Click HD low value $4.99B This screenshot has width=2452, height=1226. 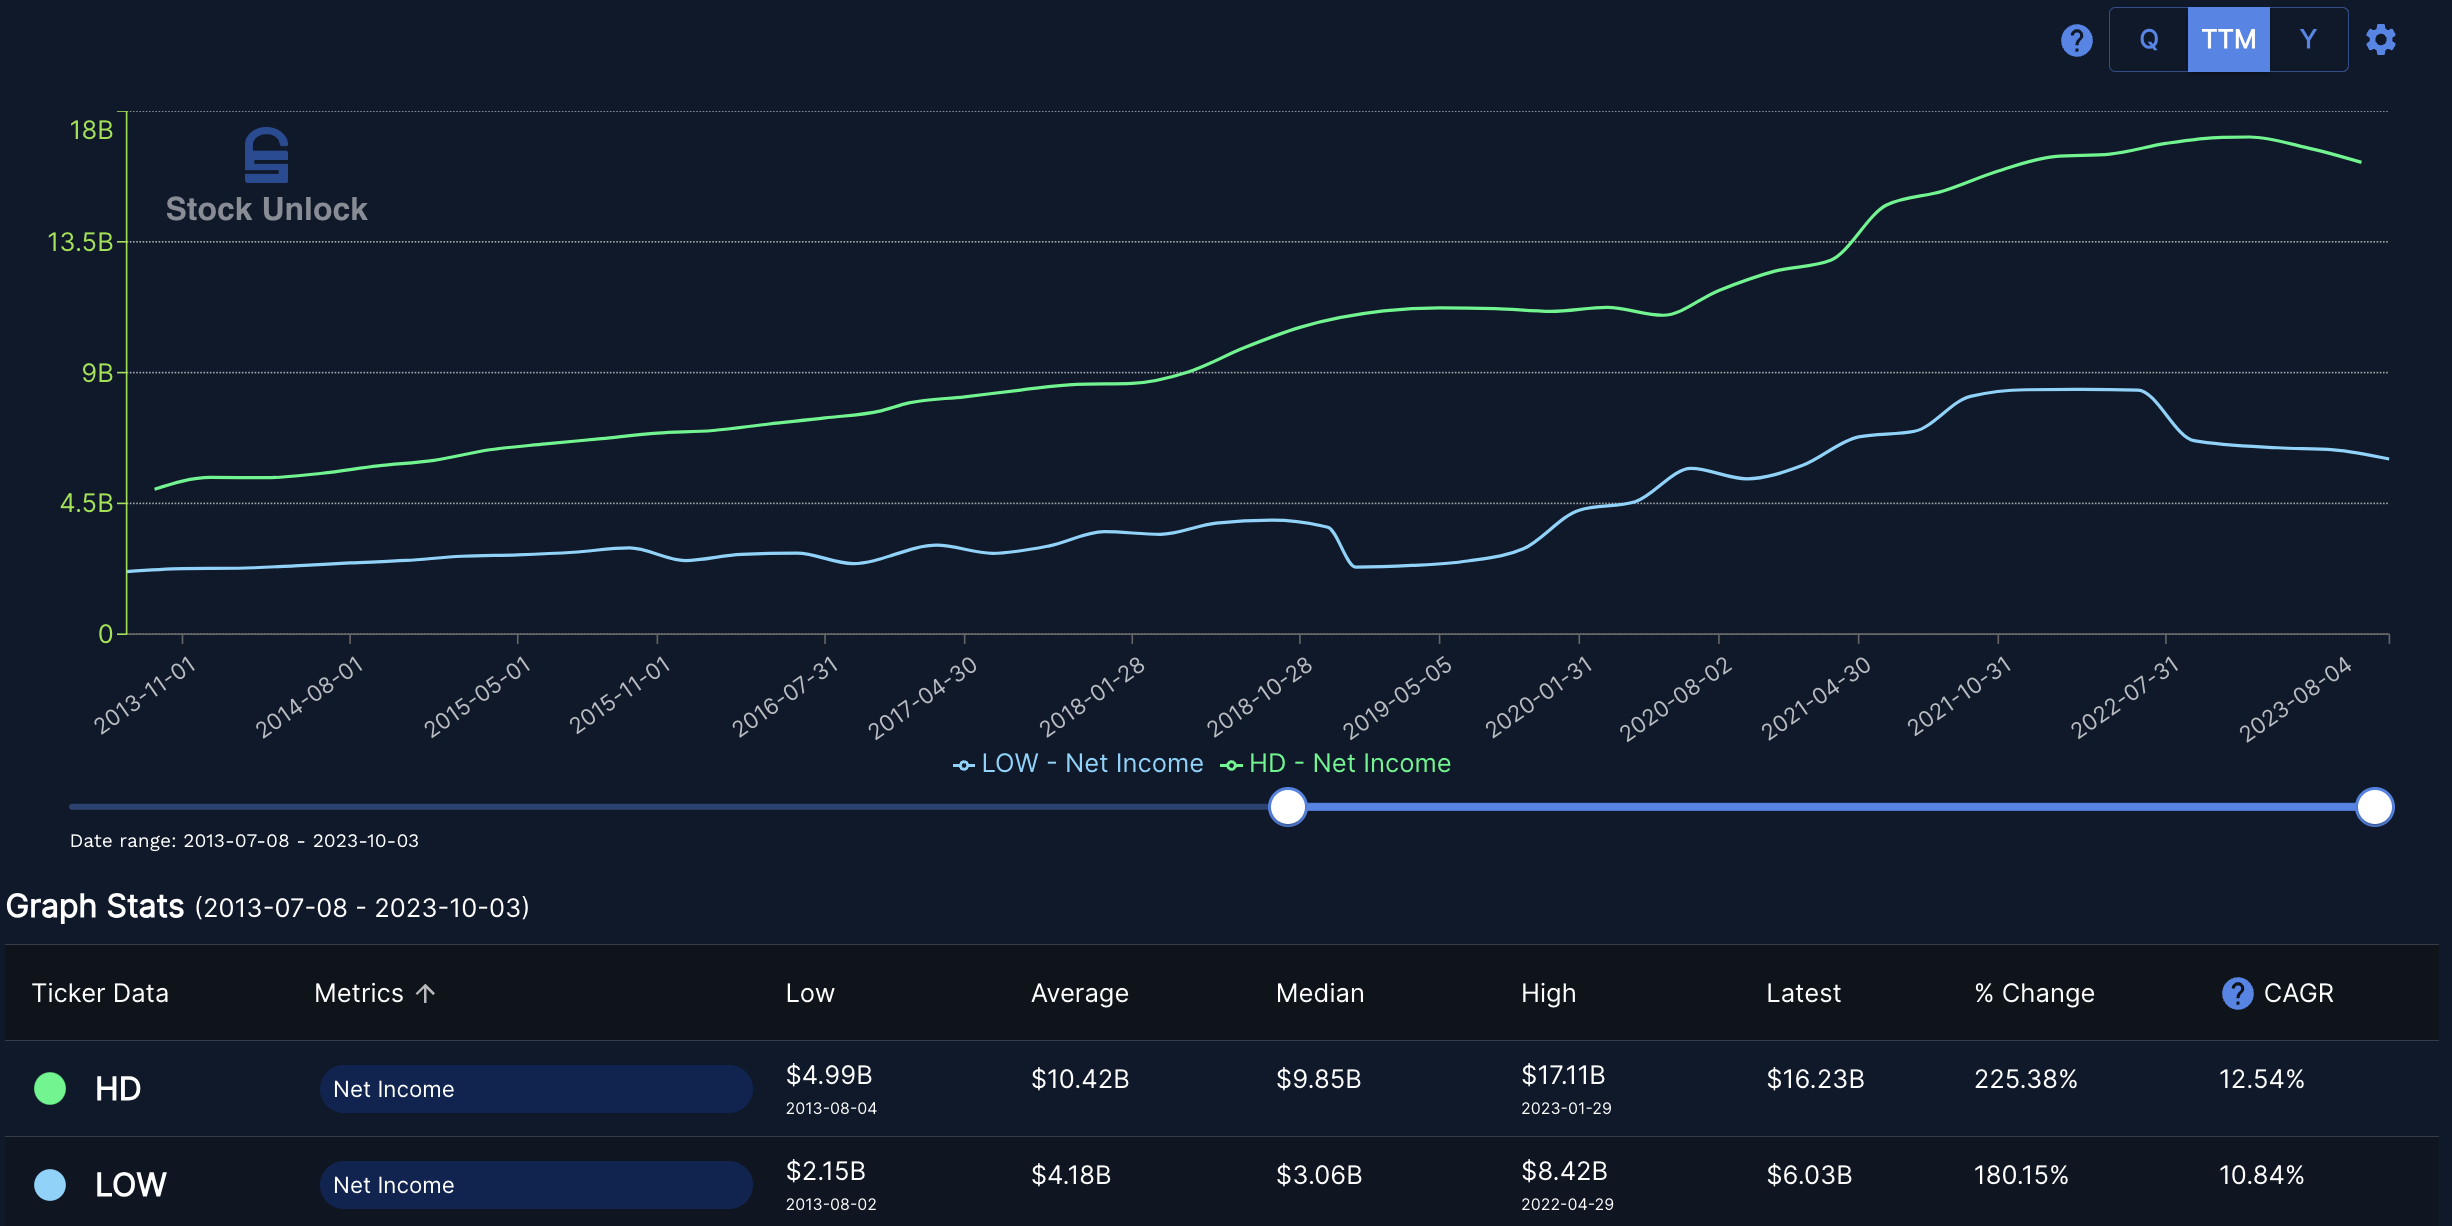pos(829,1075)
